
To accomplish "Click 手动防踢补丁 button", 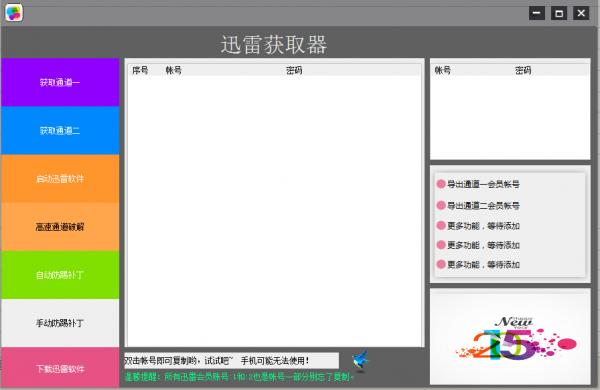I will click(60, 323).
